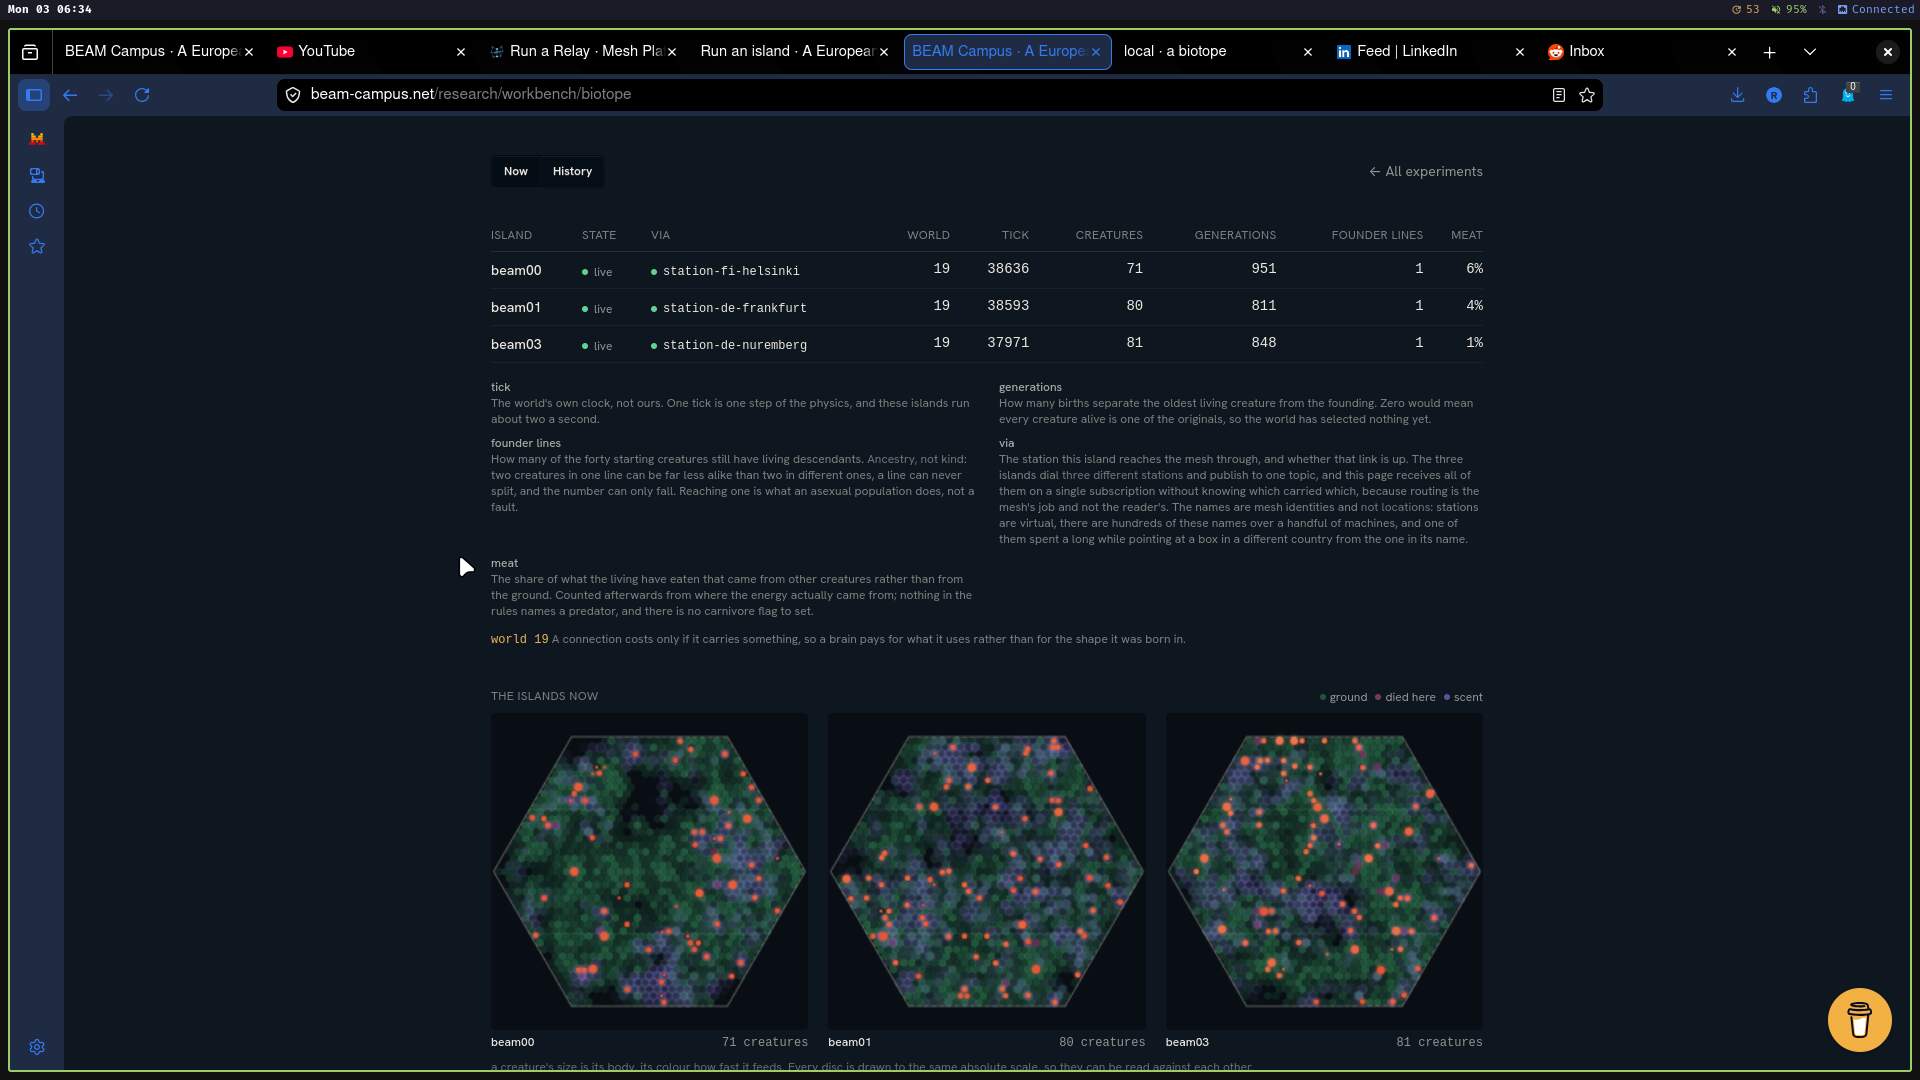Click the forward navigation arrow

click(x=106, y=95)
